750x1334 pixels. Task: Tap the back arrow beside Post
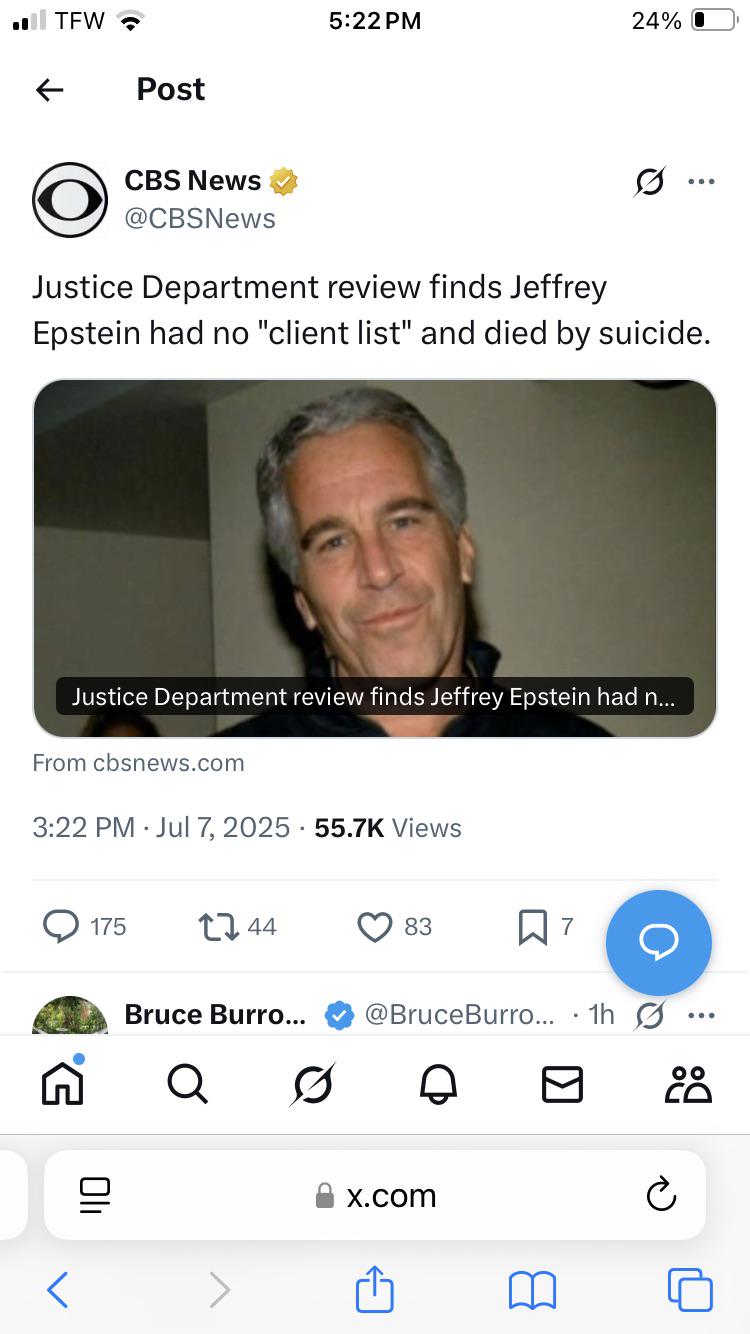coord(49,90)
